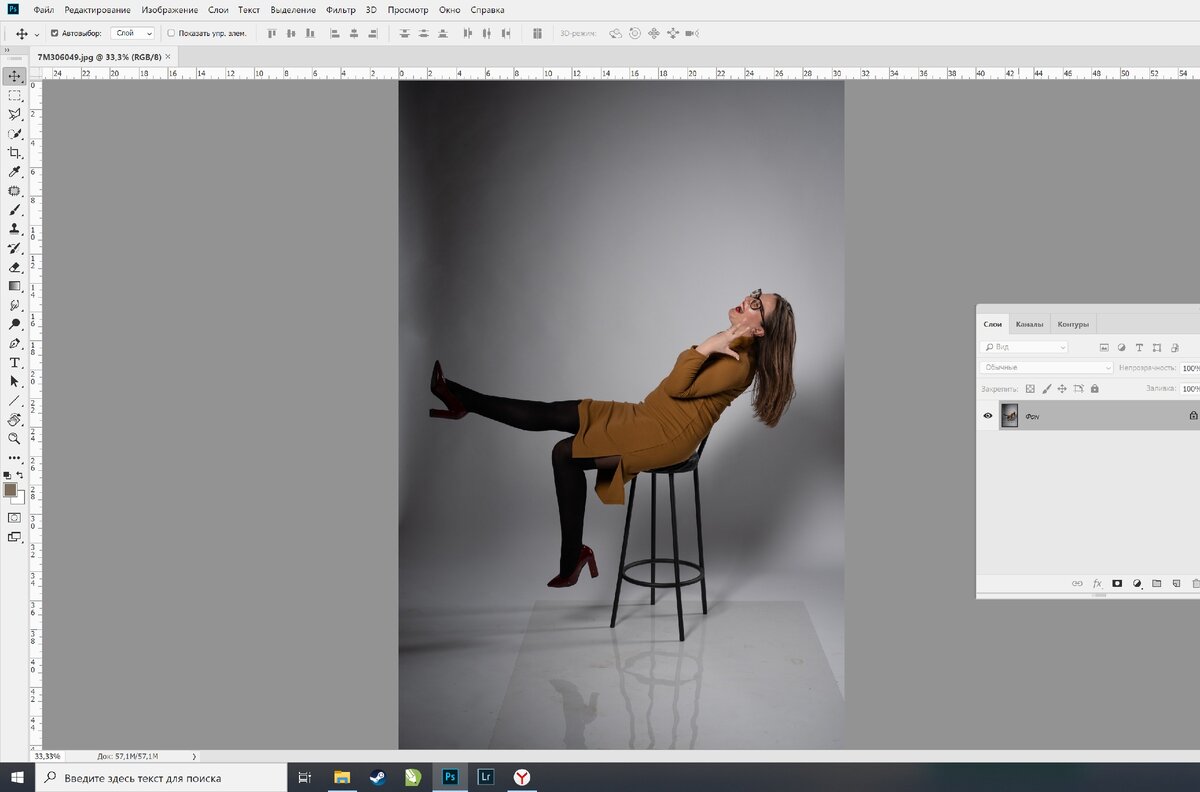Choose the Brush tool in the toolbar
Viewport: 1200px width, 792px height.
point(15,210)
